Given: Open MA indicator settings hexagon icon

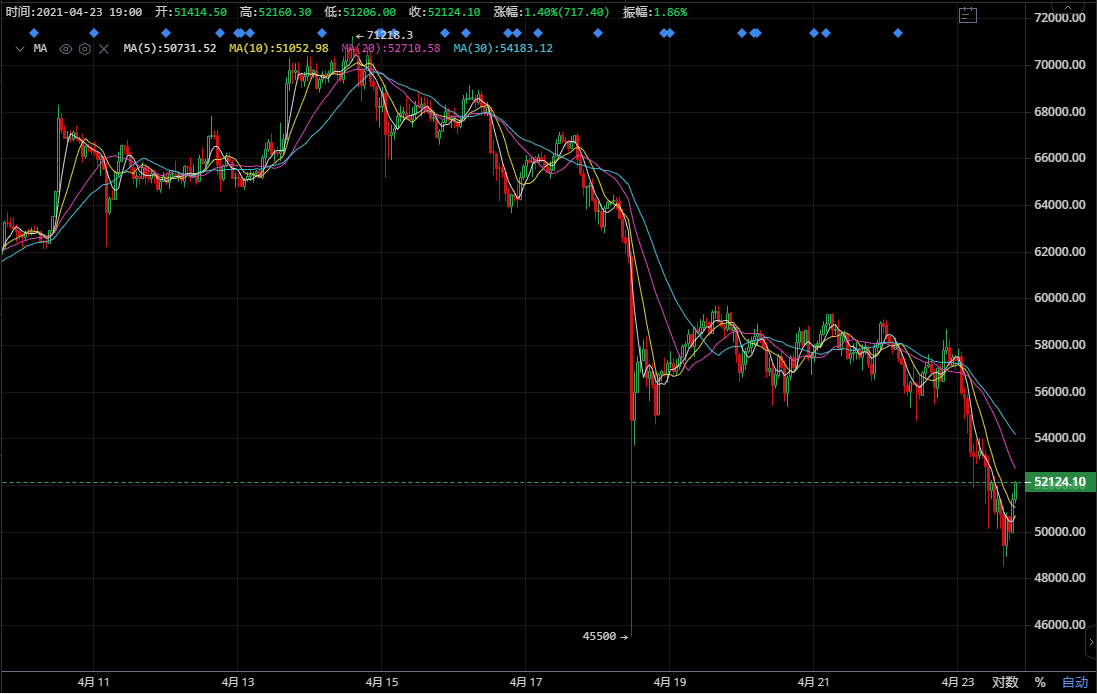Looking at the screenshot, I should [85, 48].
